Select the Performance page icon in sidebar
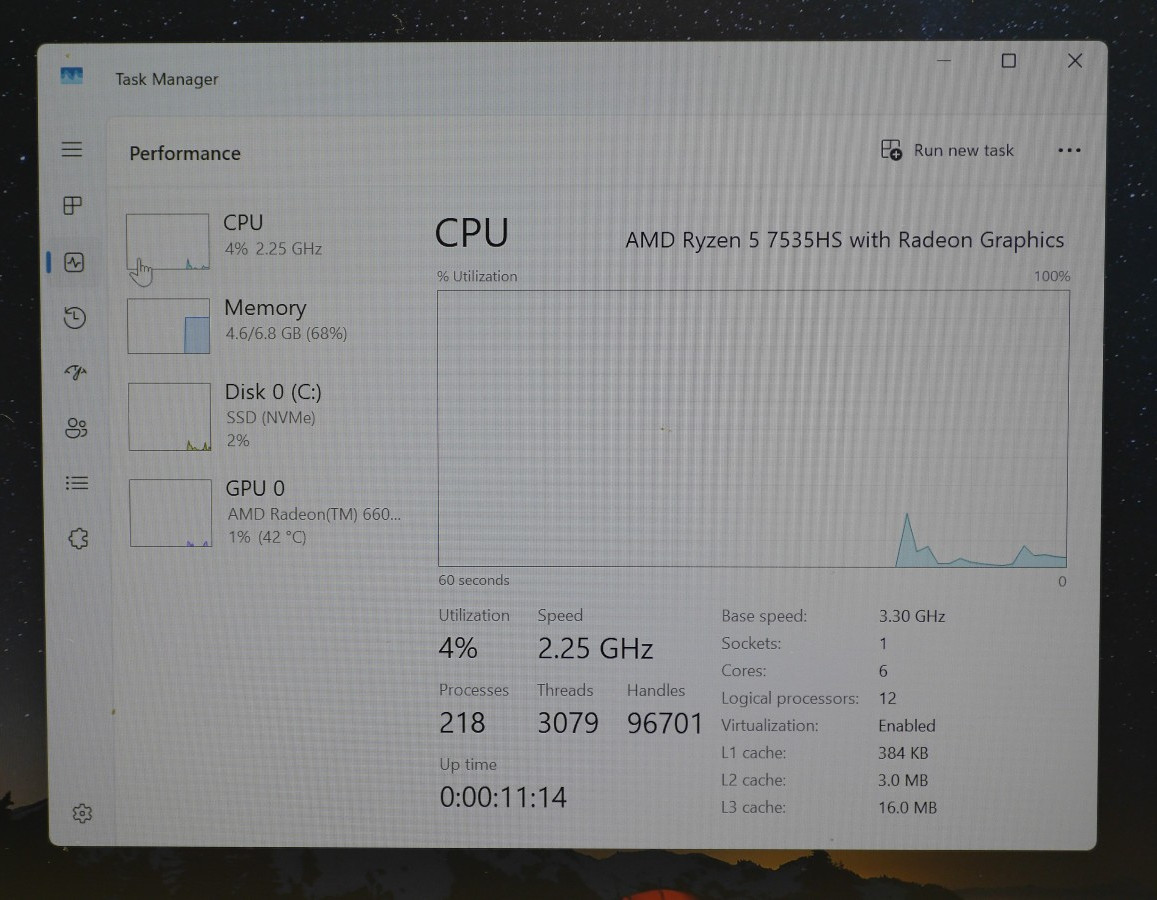 pos(74,262)
